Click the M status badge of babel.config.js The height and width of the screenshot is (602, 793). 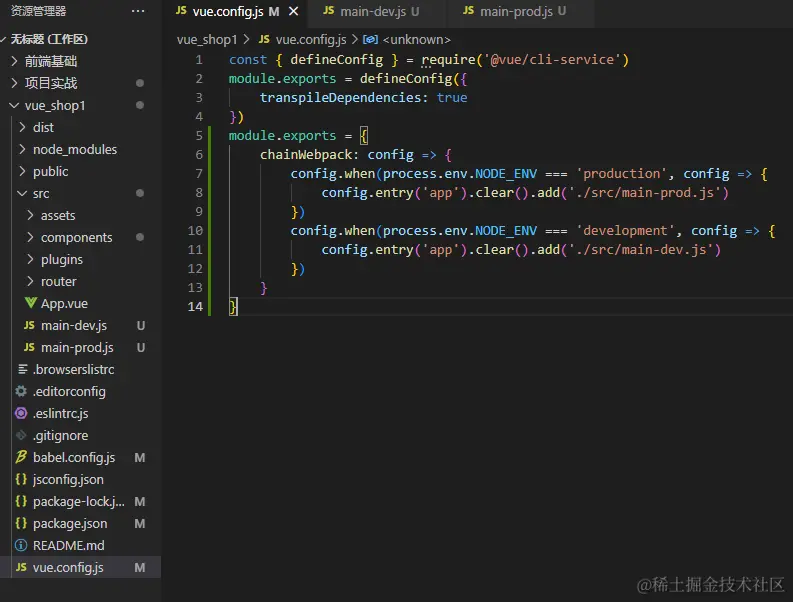[140, 458]
